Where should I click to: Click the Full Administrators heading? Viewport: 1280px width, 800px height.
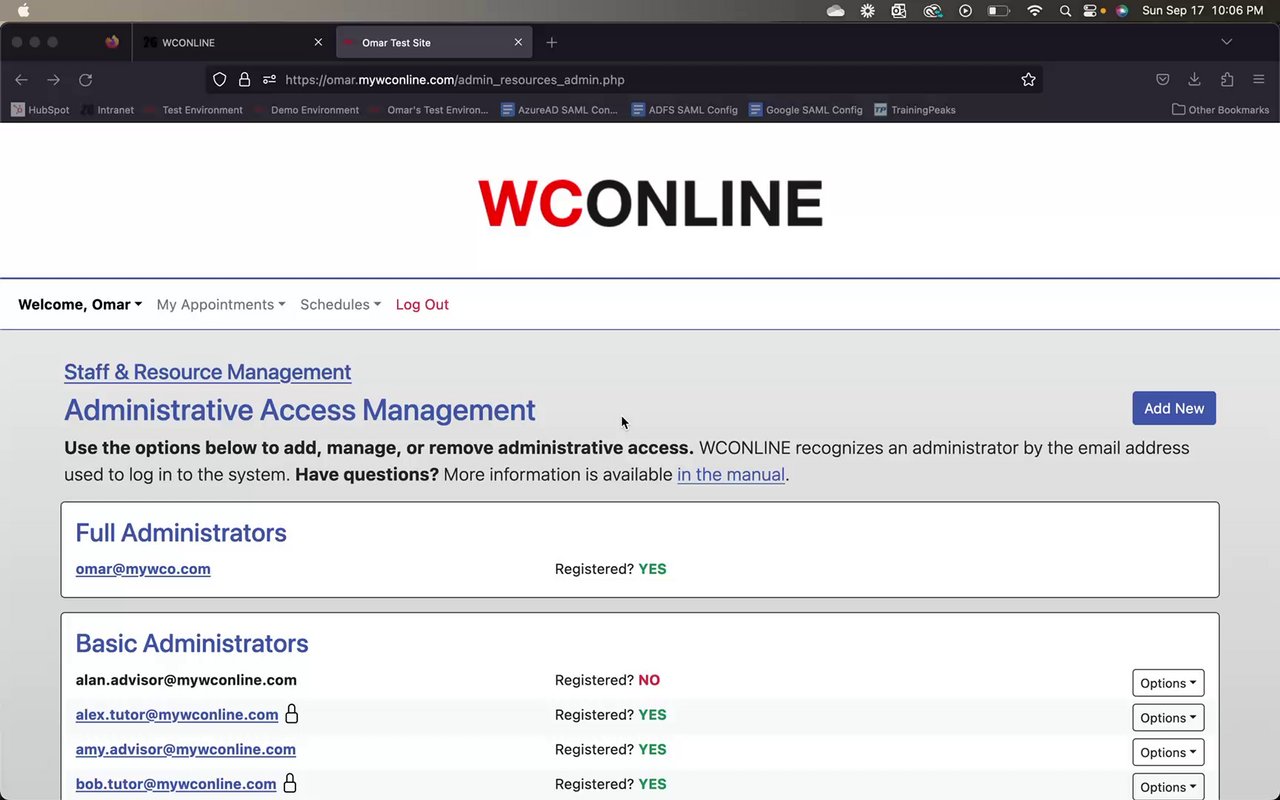(181, 533)
